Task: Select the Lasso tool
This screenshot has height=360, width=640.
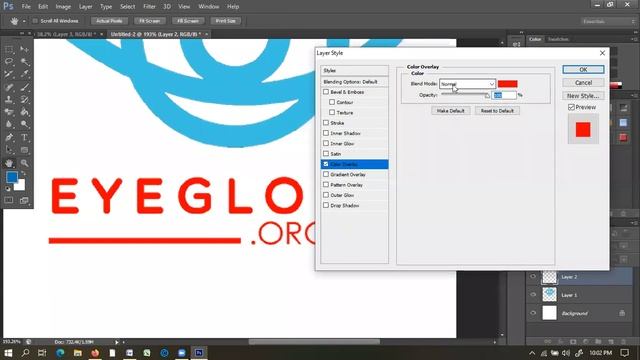Action: point(9,62)
